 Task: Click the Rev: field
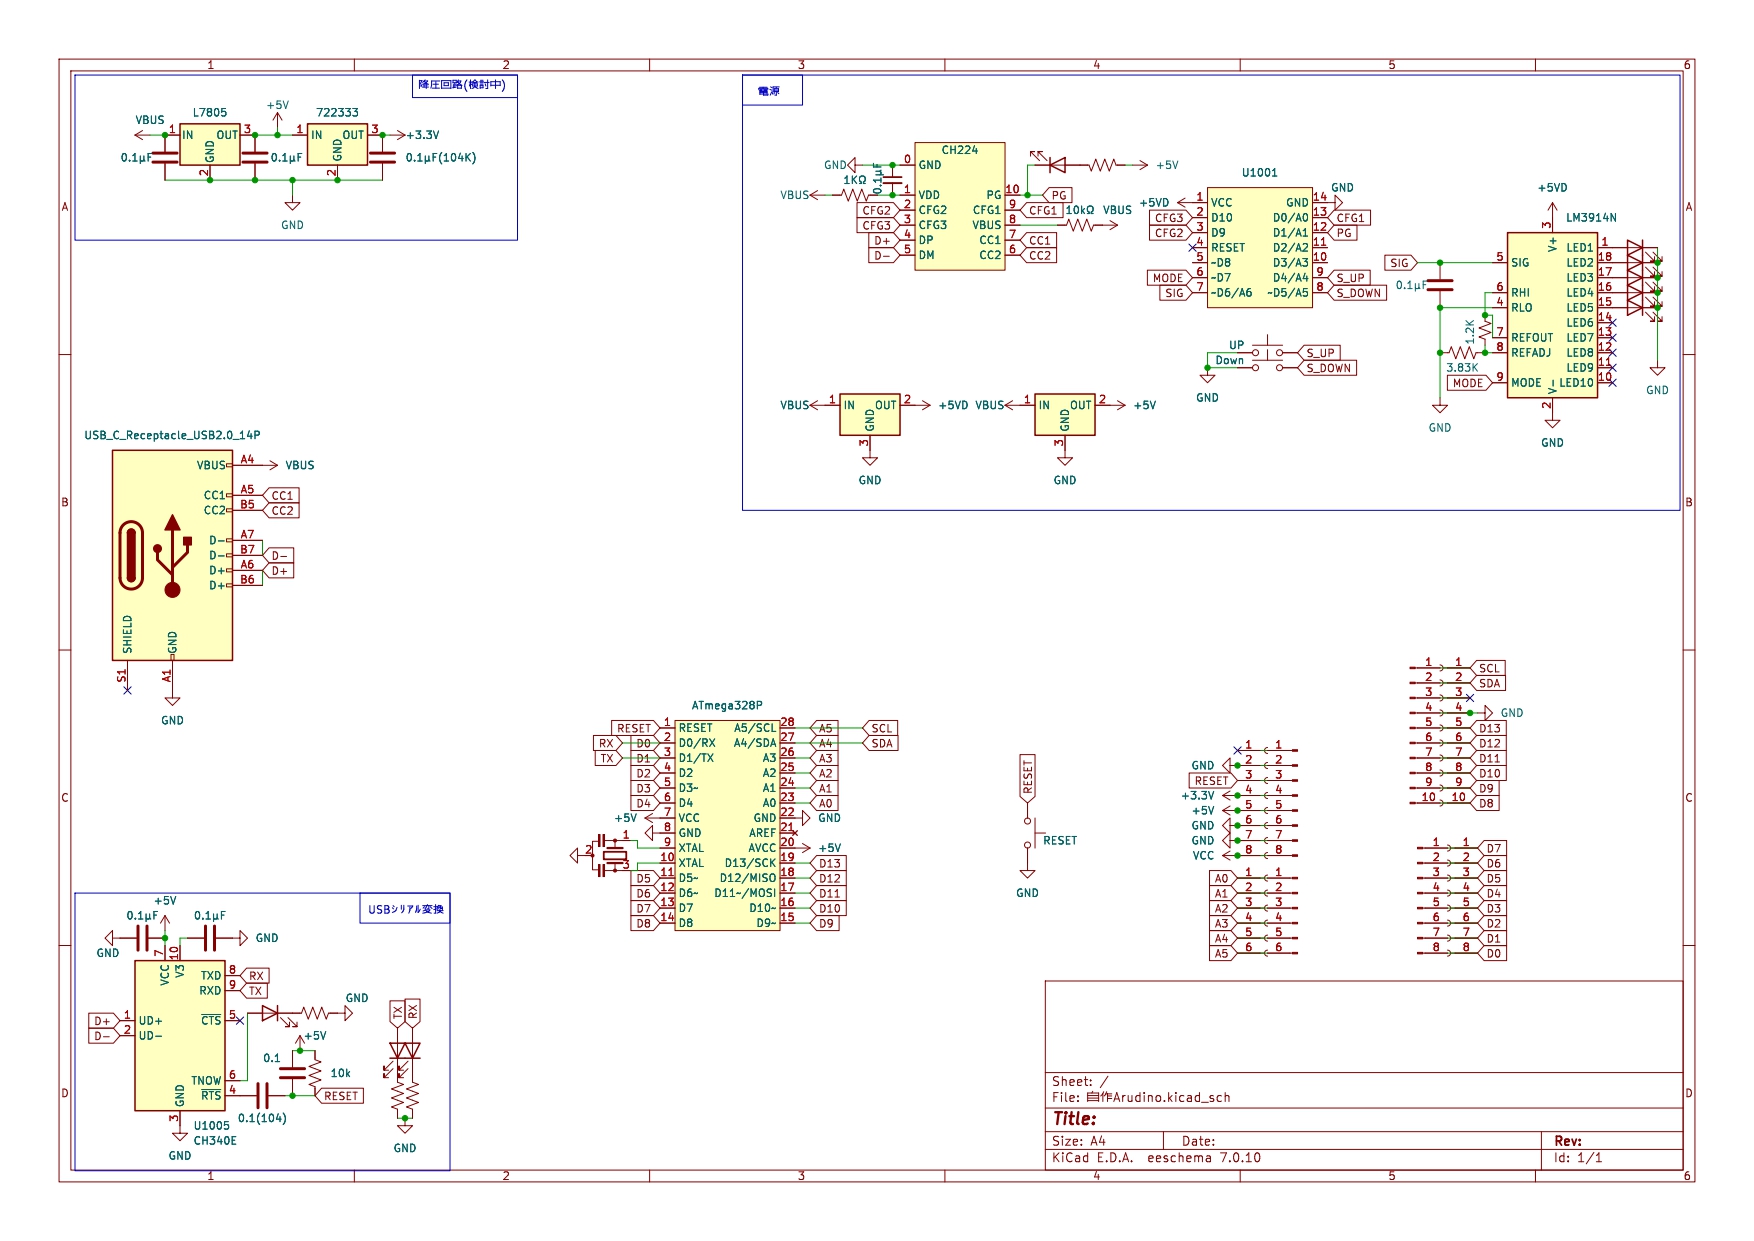coord(1567,1141)
